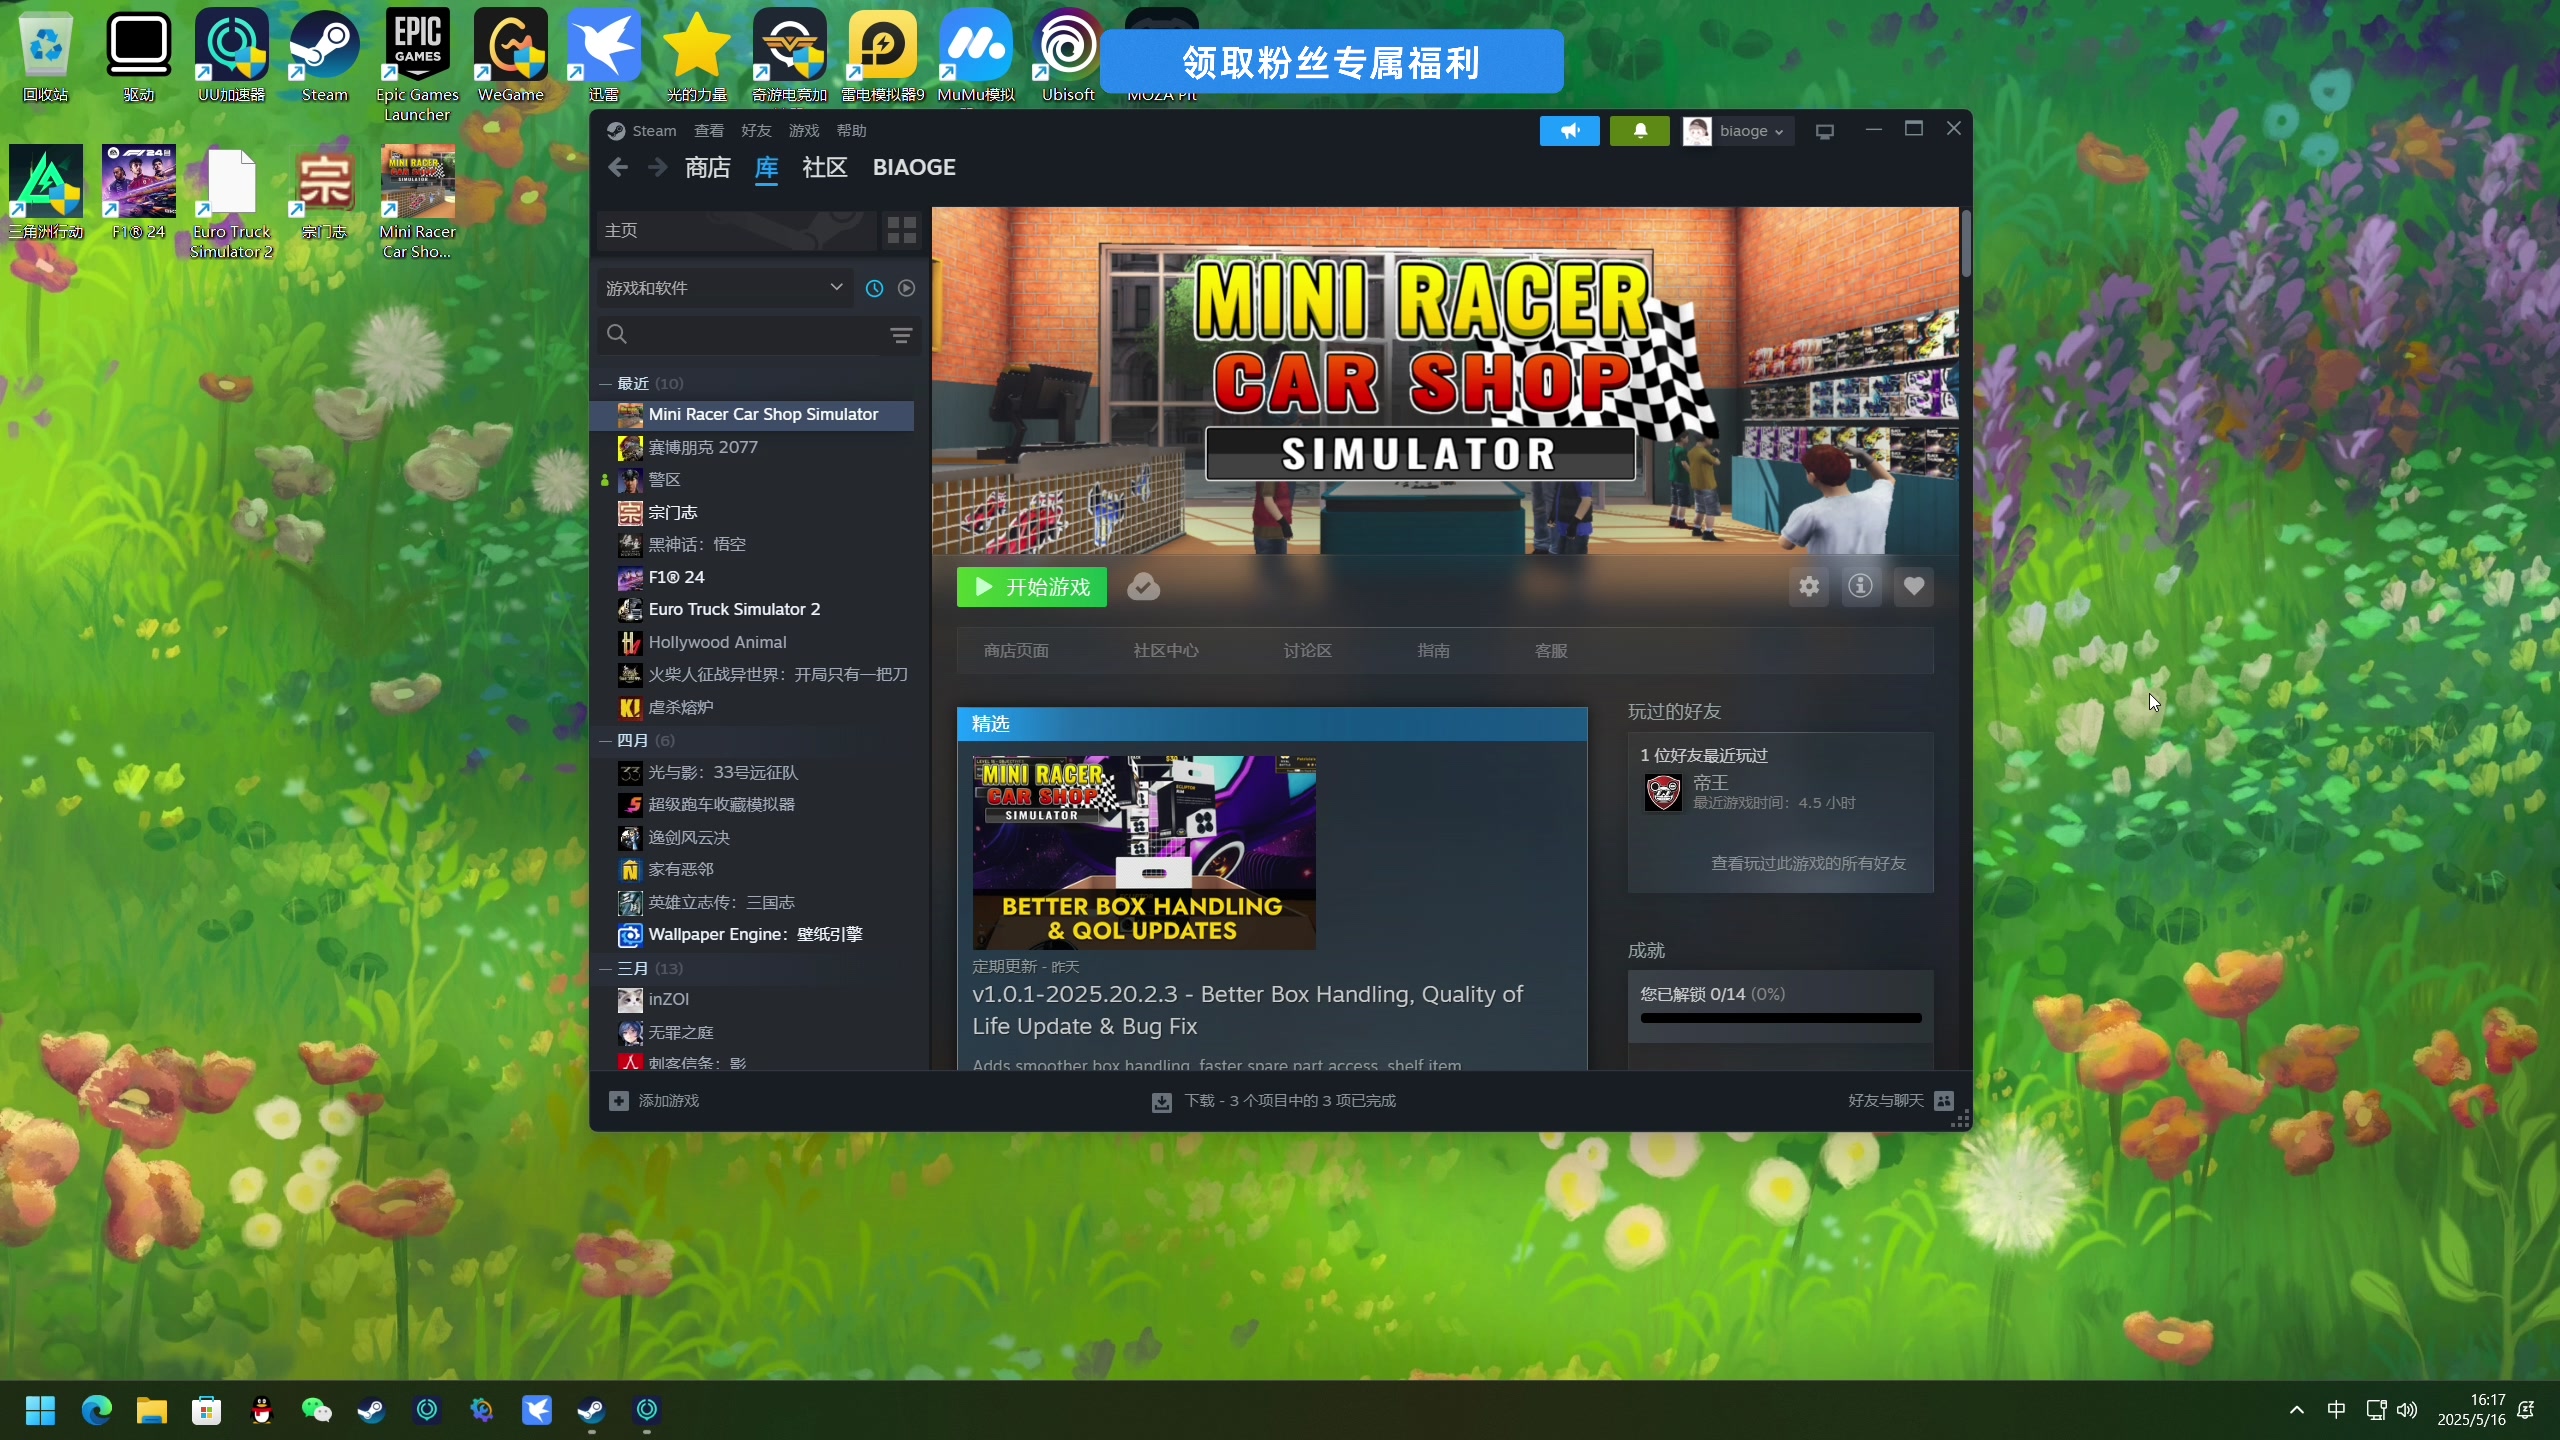Open 讨论区 link
2560x1440 pixels.
tap(1308, 651)
